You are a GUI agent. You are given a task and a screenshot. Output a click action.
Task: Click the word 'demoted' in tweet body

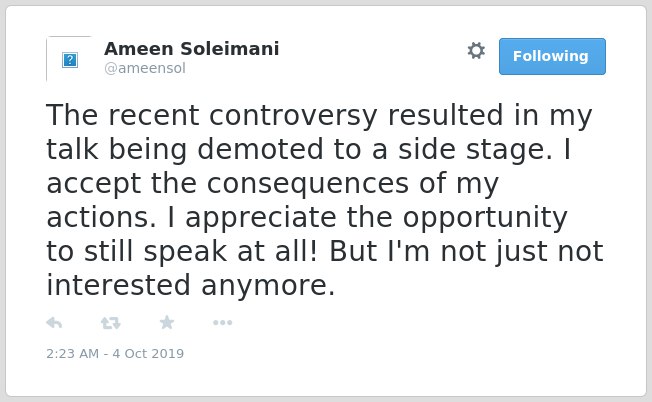(260, 149)
